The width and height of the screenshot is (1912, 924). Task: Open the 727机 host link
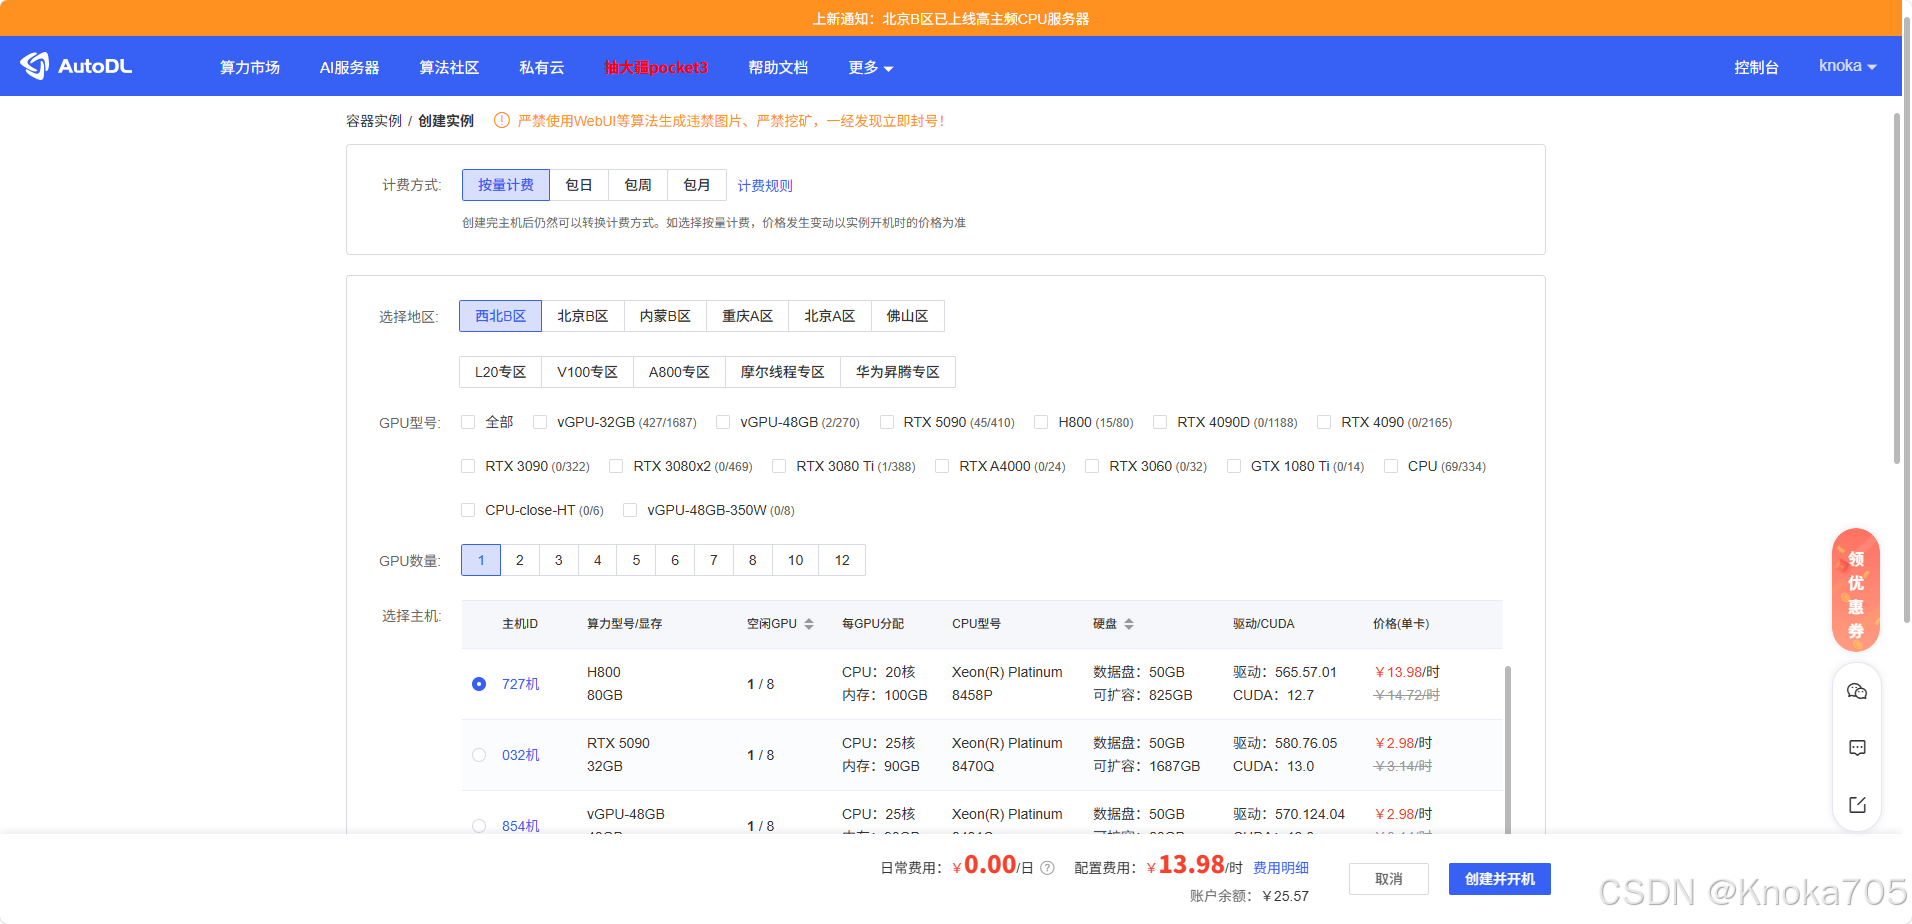[x=521, y=684]
